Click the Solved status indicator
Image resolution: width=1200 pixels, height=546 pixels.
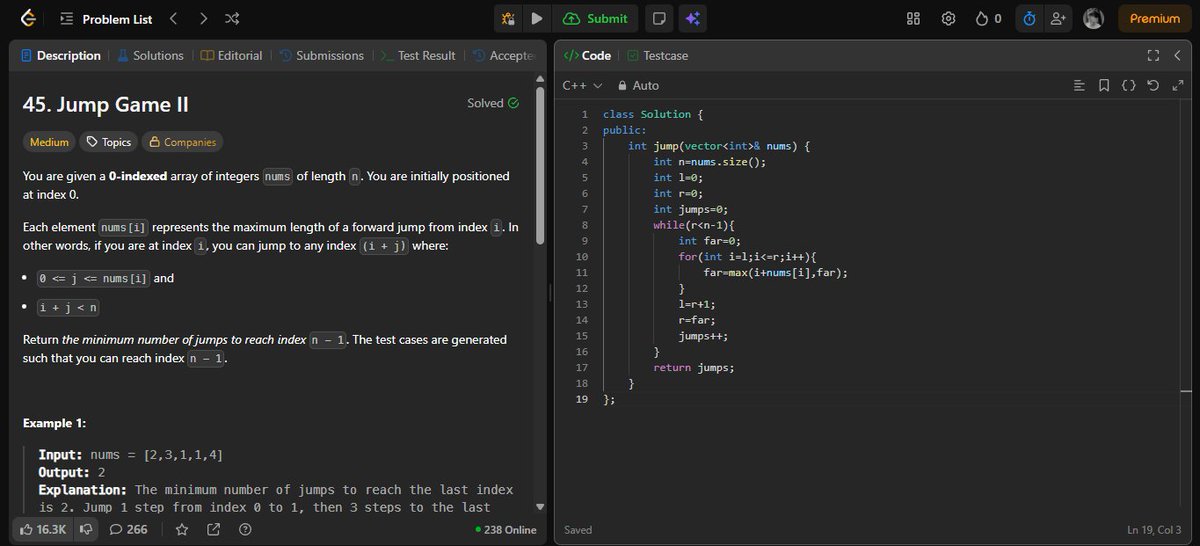click(x=493, y=103)
